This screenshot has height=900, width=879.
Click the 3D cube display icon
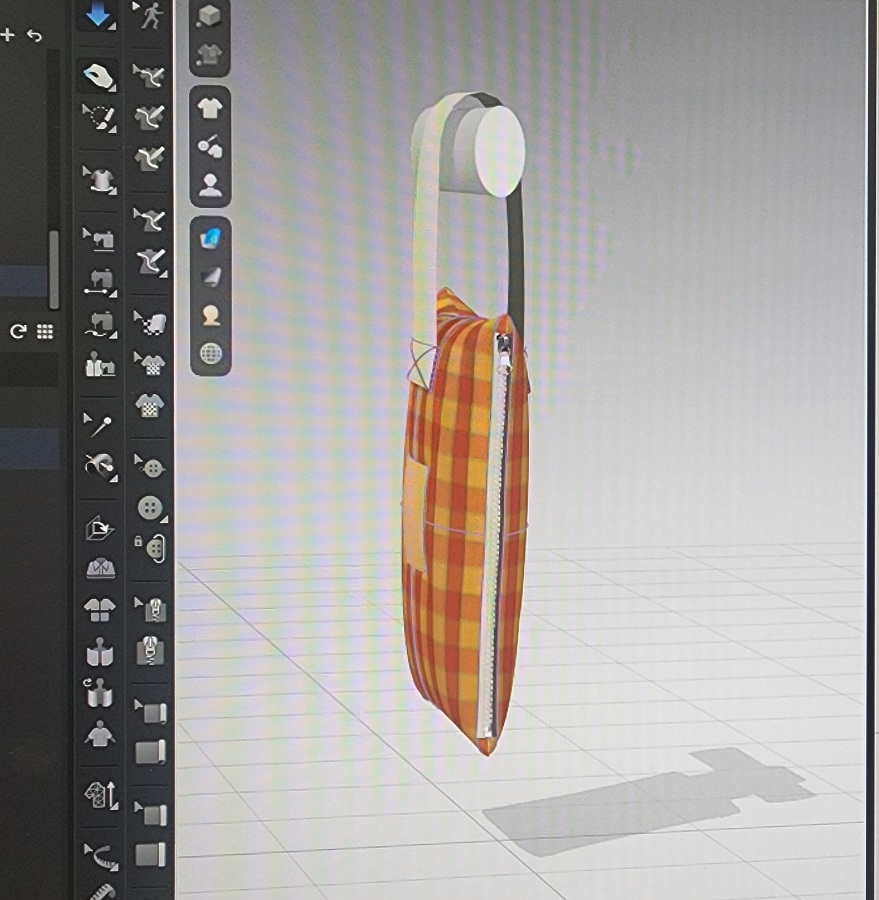coord(210,16)
